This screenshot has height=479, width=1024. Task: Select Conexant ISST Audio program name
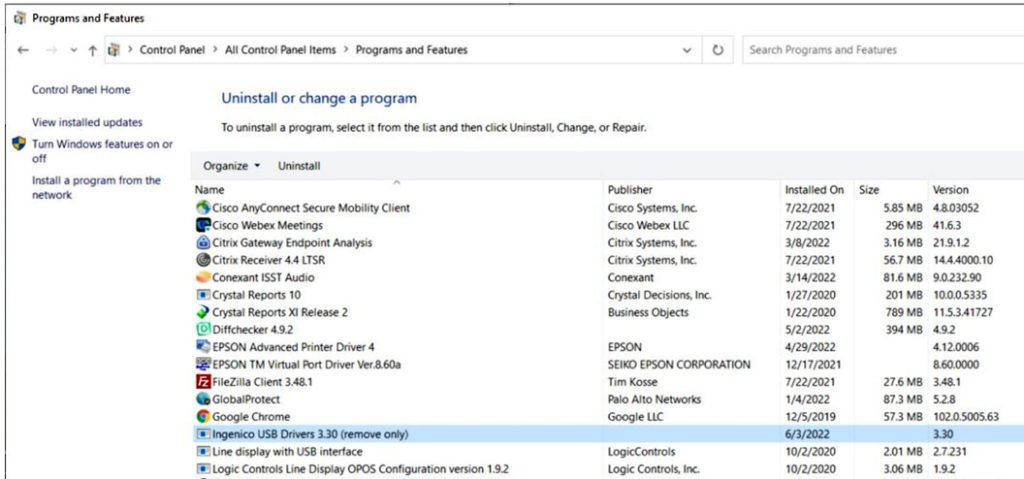(263, 278)
